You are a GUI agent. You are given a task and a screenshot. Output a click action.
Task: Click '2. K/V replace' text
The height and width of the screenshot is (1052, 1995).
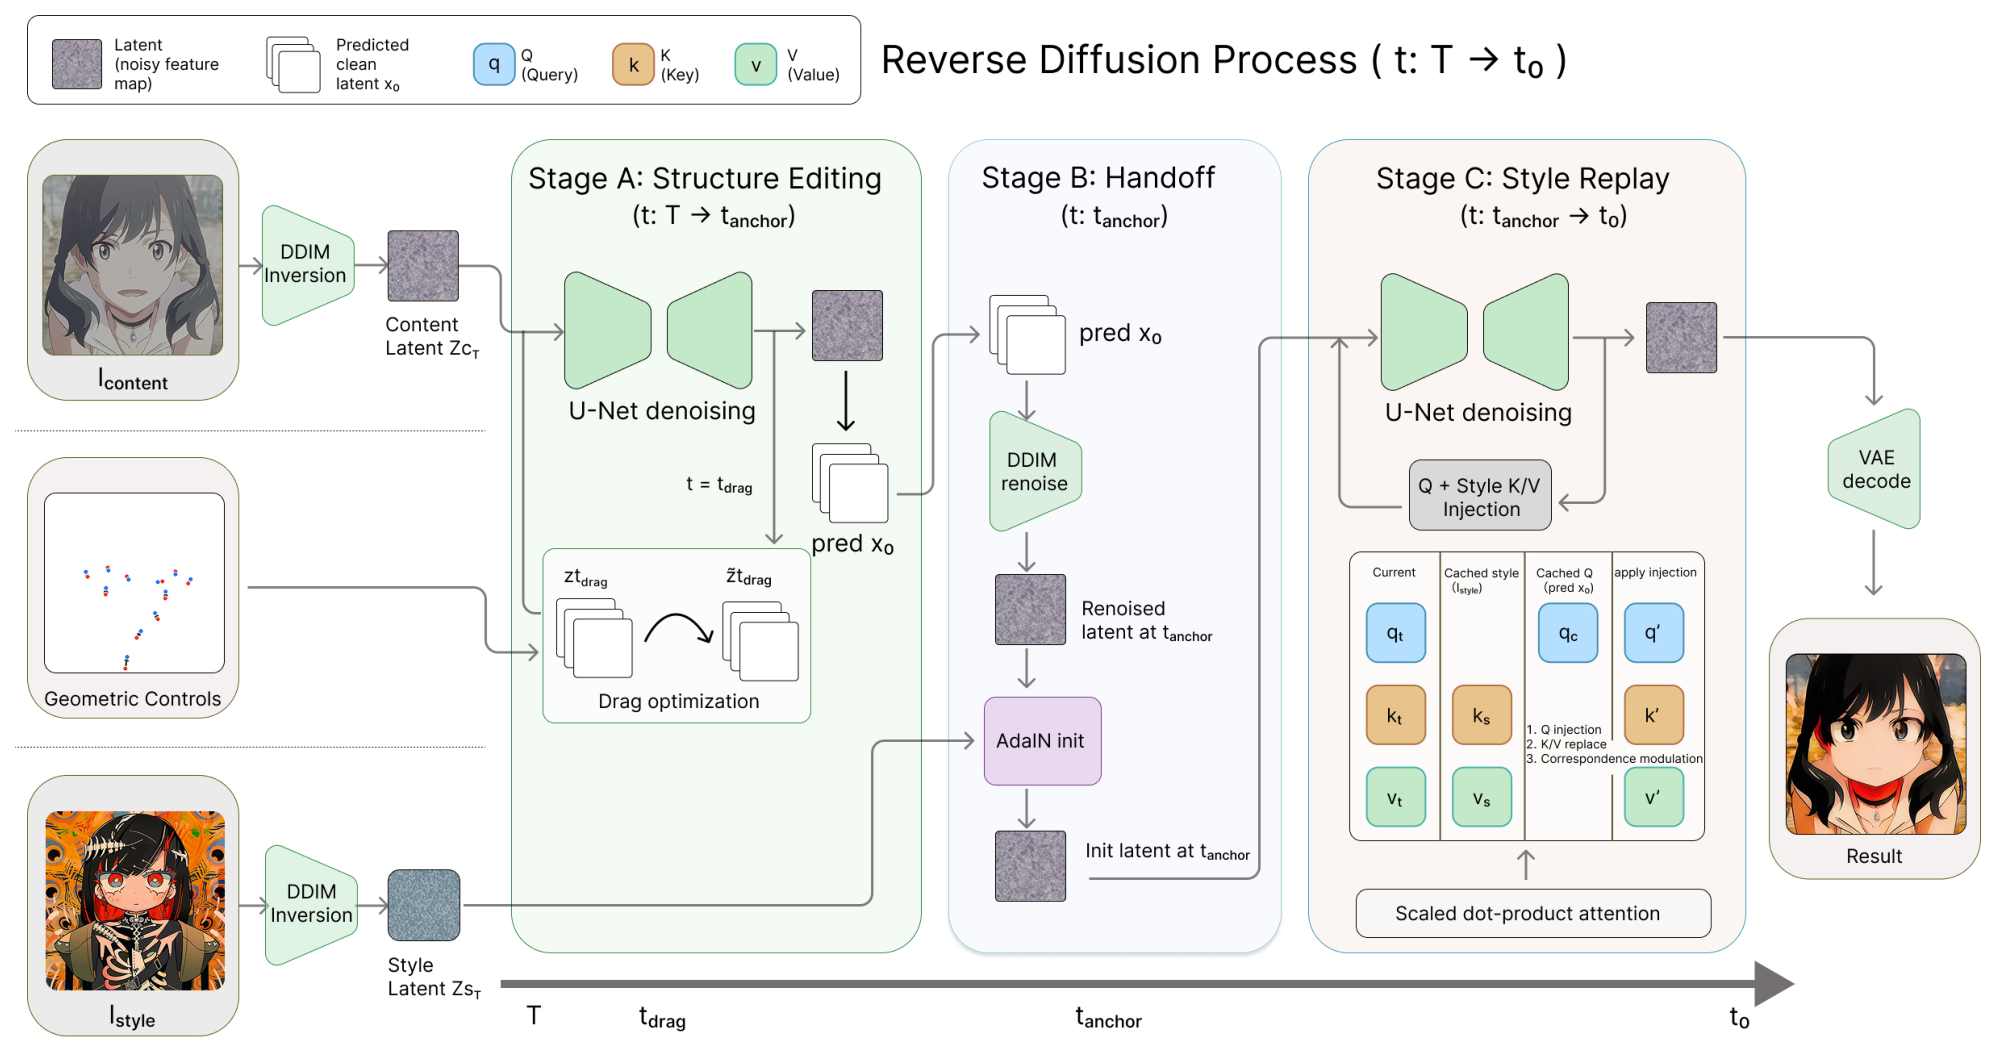(x=1566, y=744)
